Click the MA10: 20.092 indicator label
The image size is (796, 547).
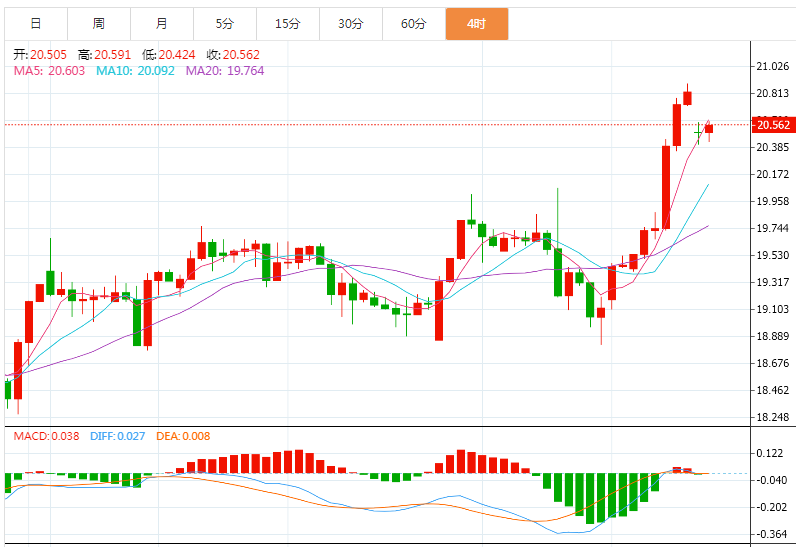pyautogui.click(x=136, y=71)
